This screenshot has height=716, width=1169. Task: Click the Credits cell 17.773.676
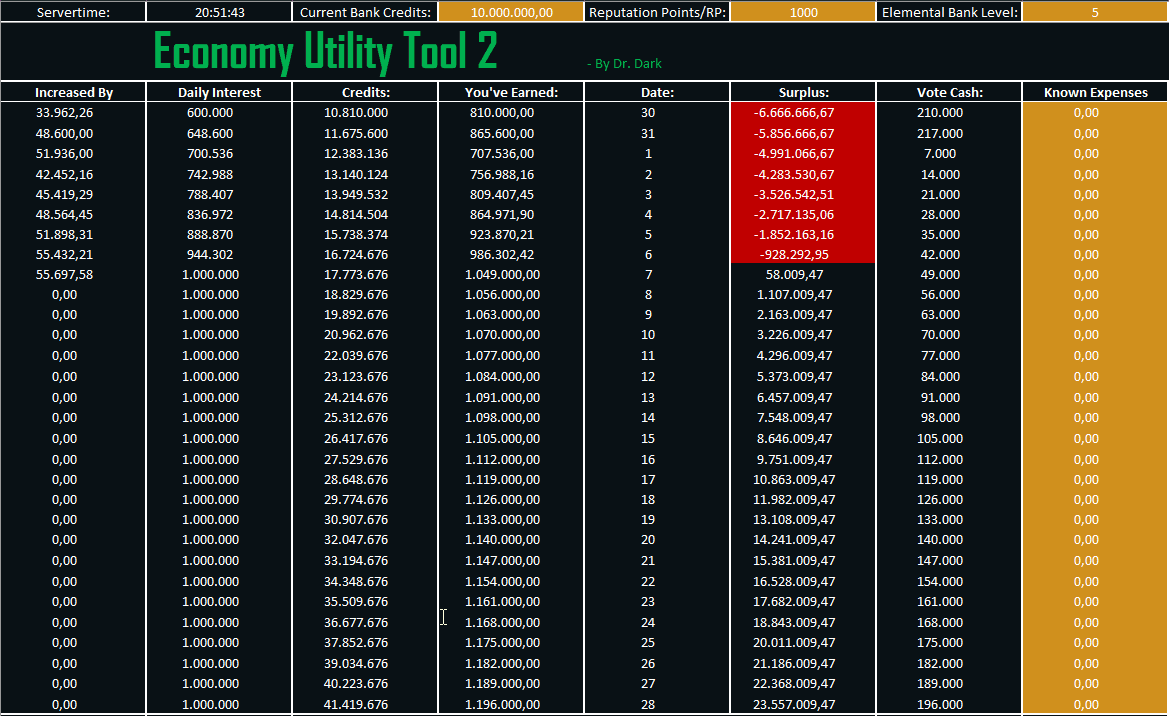(x=356, y=274)
